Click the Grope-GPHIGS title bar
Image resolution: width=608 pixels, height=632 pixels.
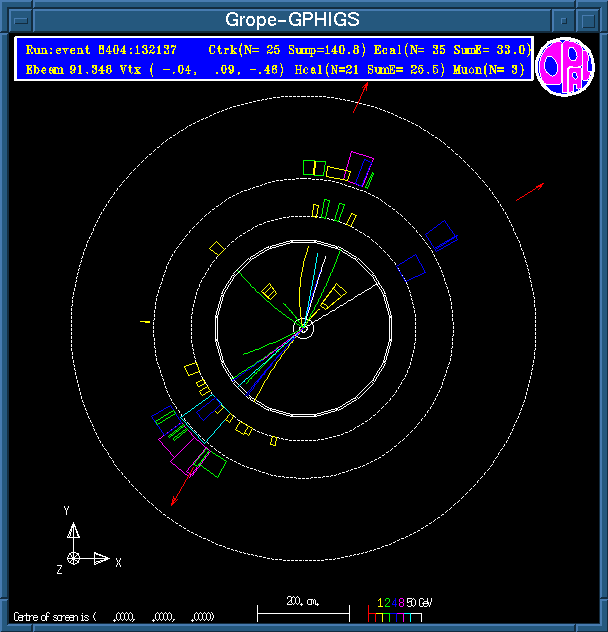point(292,19)
